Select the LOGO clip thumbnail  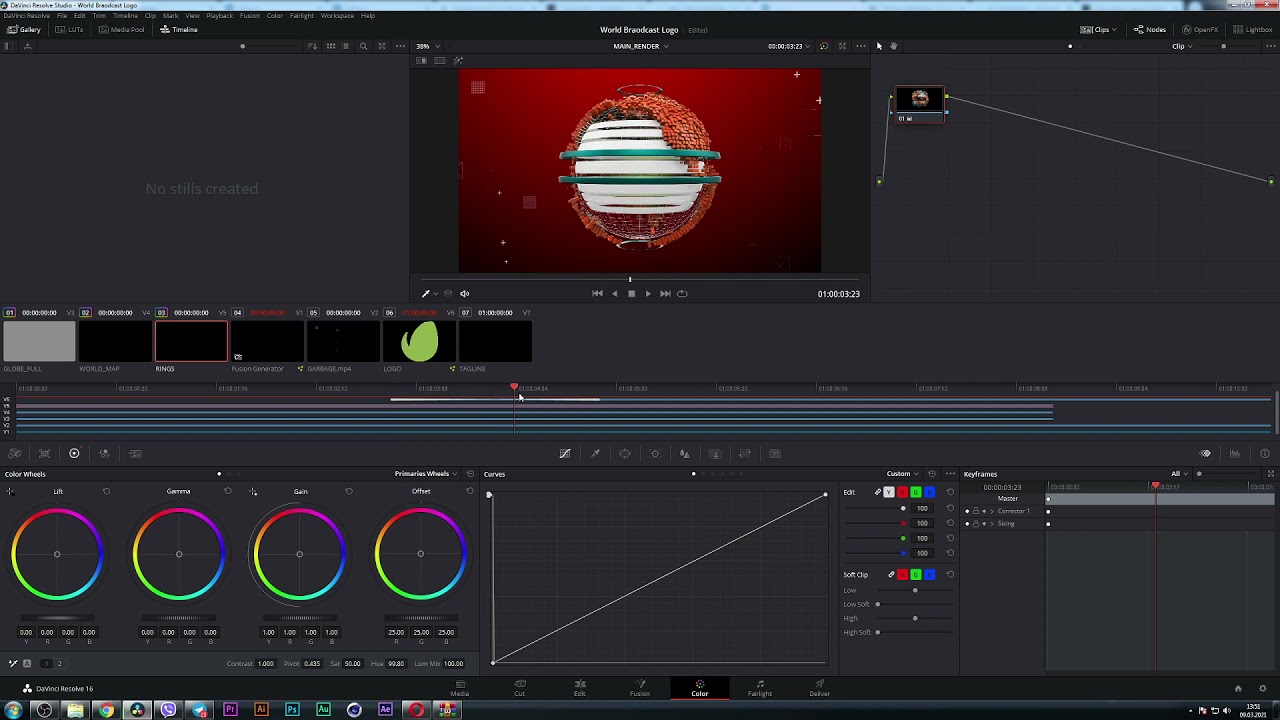click(x=419, y=342)
